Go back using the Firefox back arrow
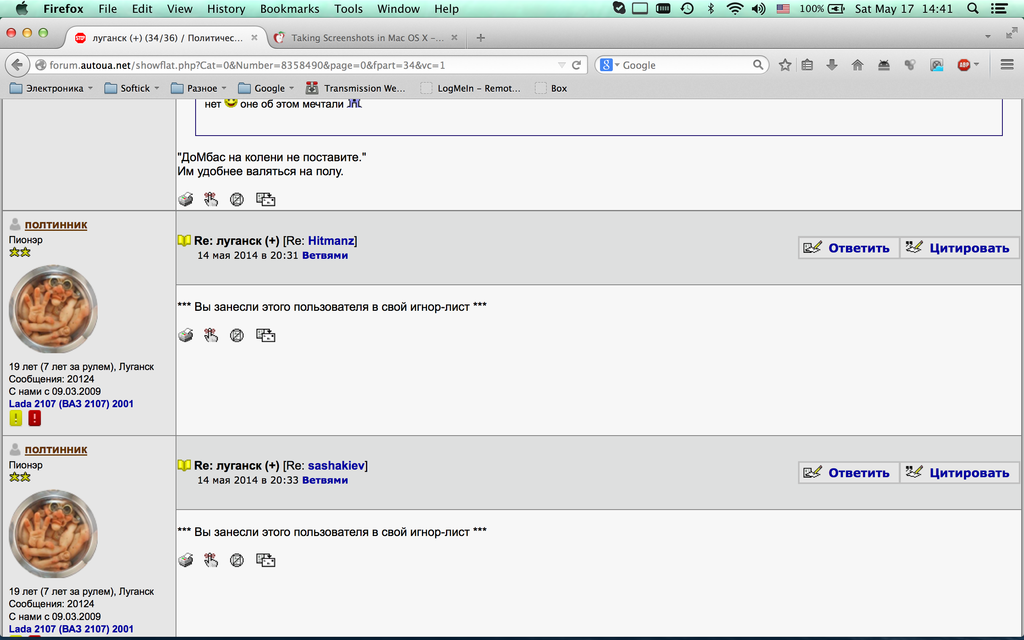The image size is (1024, 640). pyautogui.click(x=18, y=65)
